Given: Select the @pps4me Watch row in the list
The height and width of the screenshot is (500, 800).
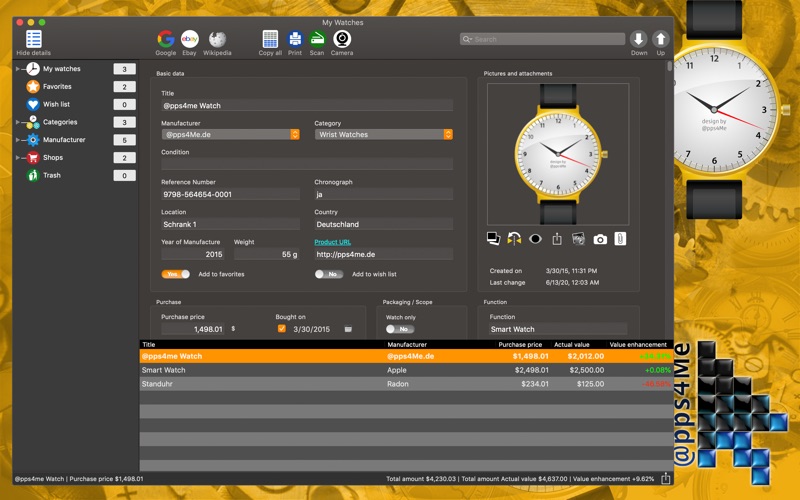Looking at the screenshot, I should coord(407,356).
